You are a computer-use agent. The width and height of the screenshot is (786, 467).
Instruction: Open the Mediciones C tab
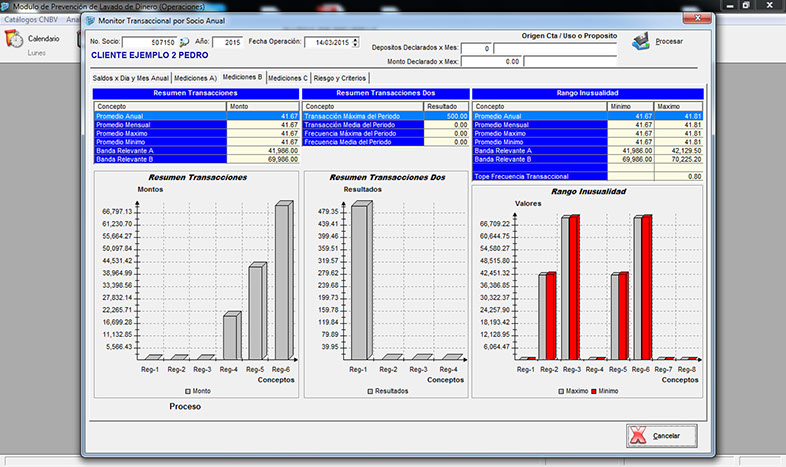coord(288,77)
